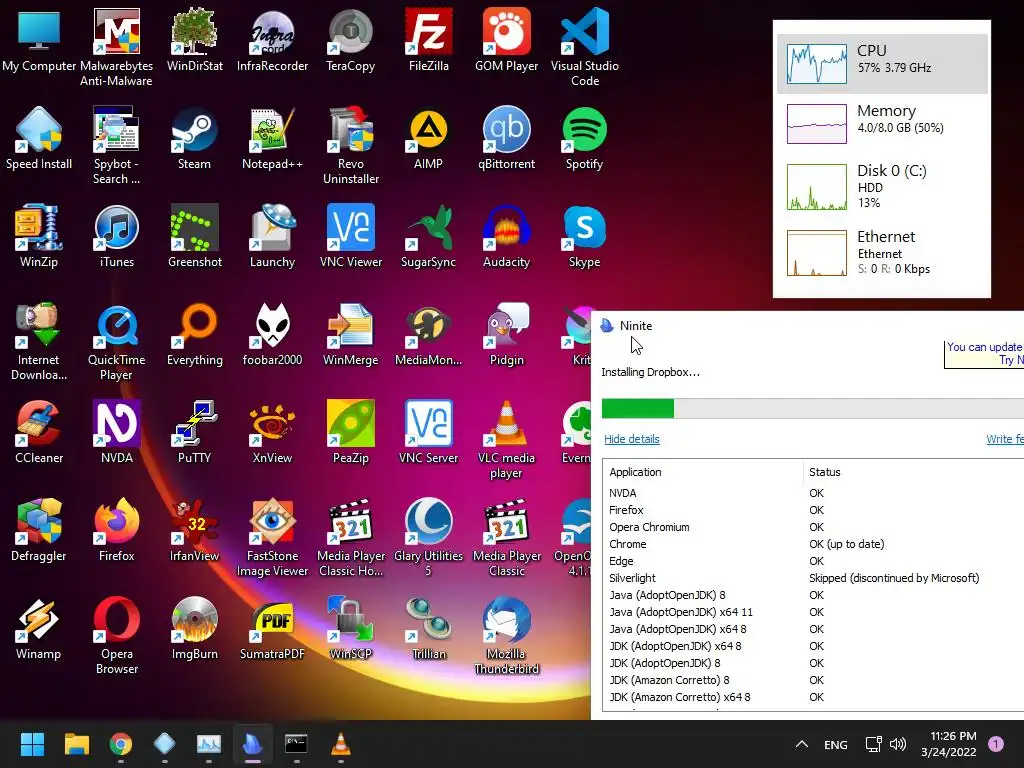1024x768 pixels.
Task: Switch to Ninite in the taskbar
Action: click(252, 744)
